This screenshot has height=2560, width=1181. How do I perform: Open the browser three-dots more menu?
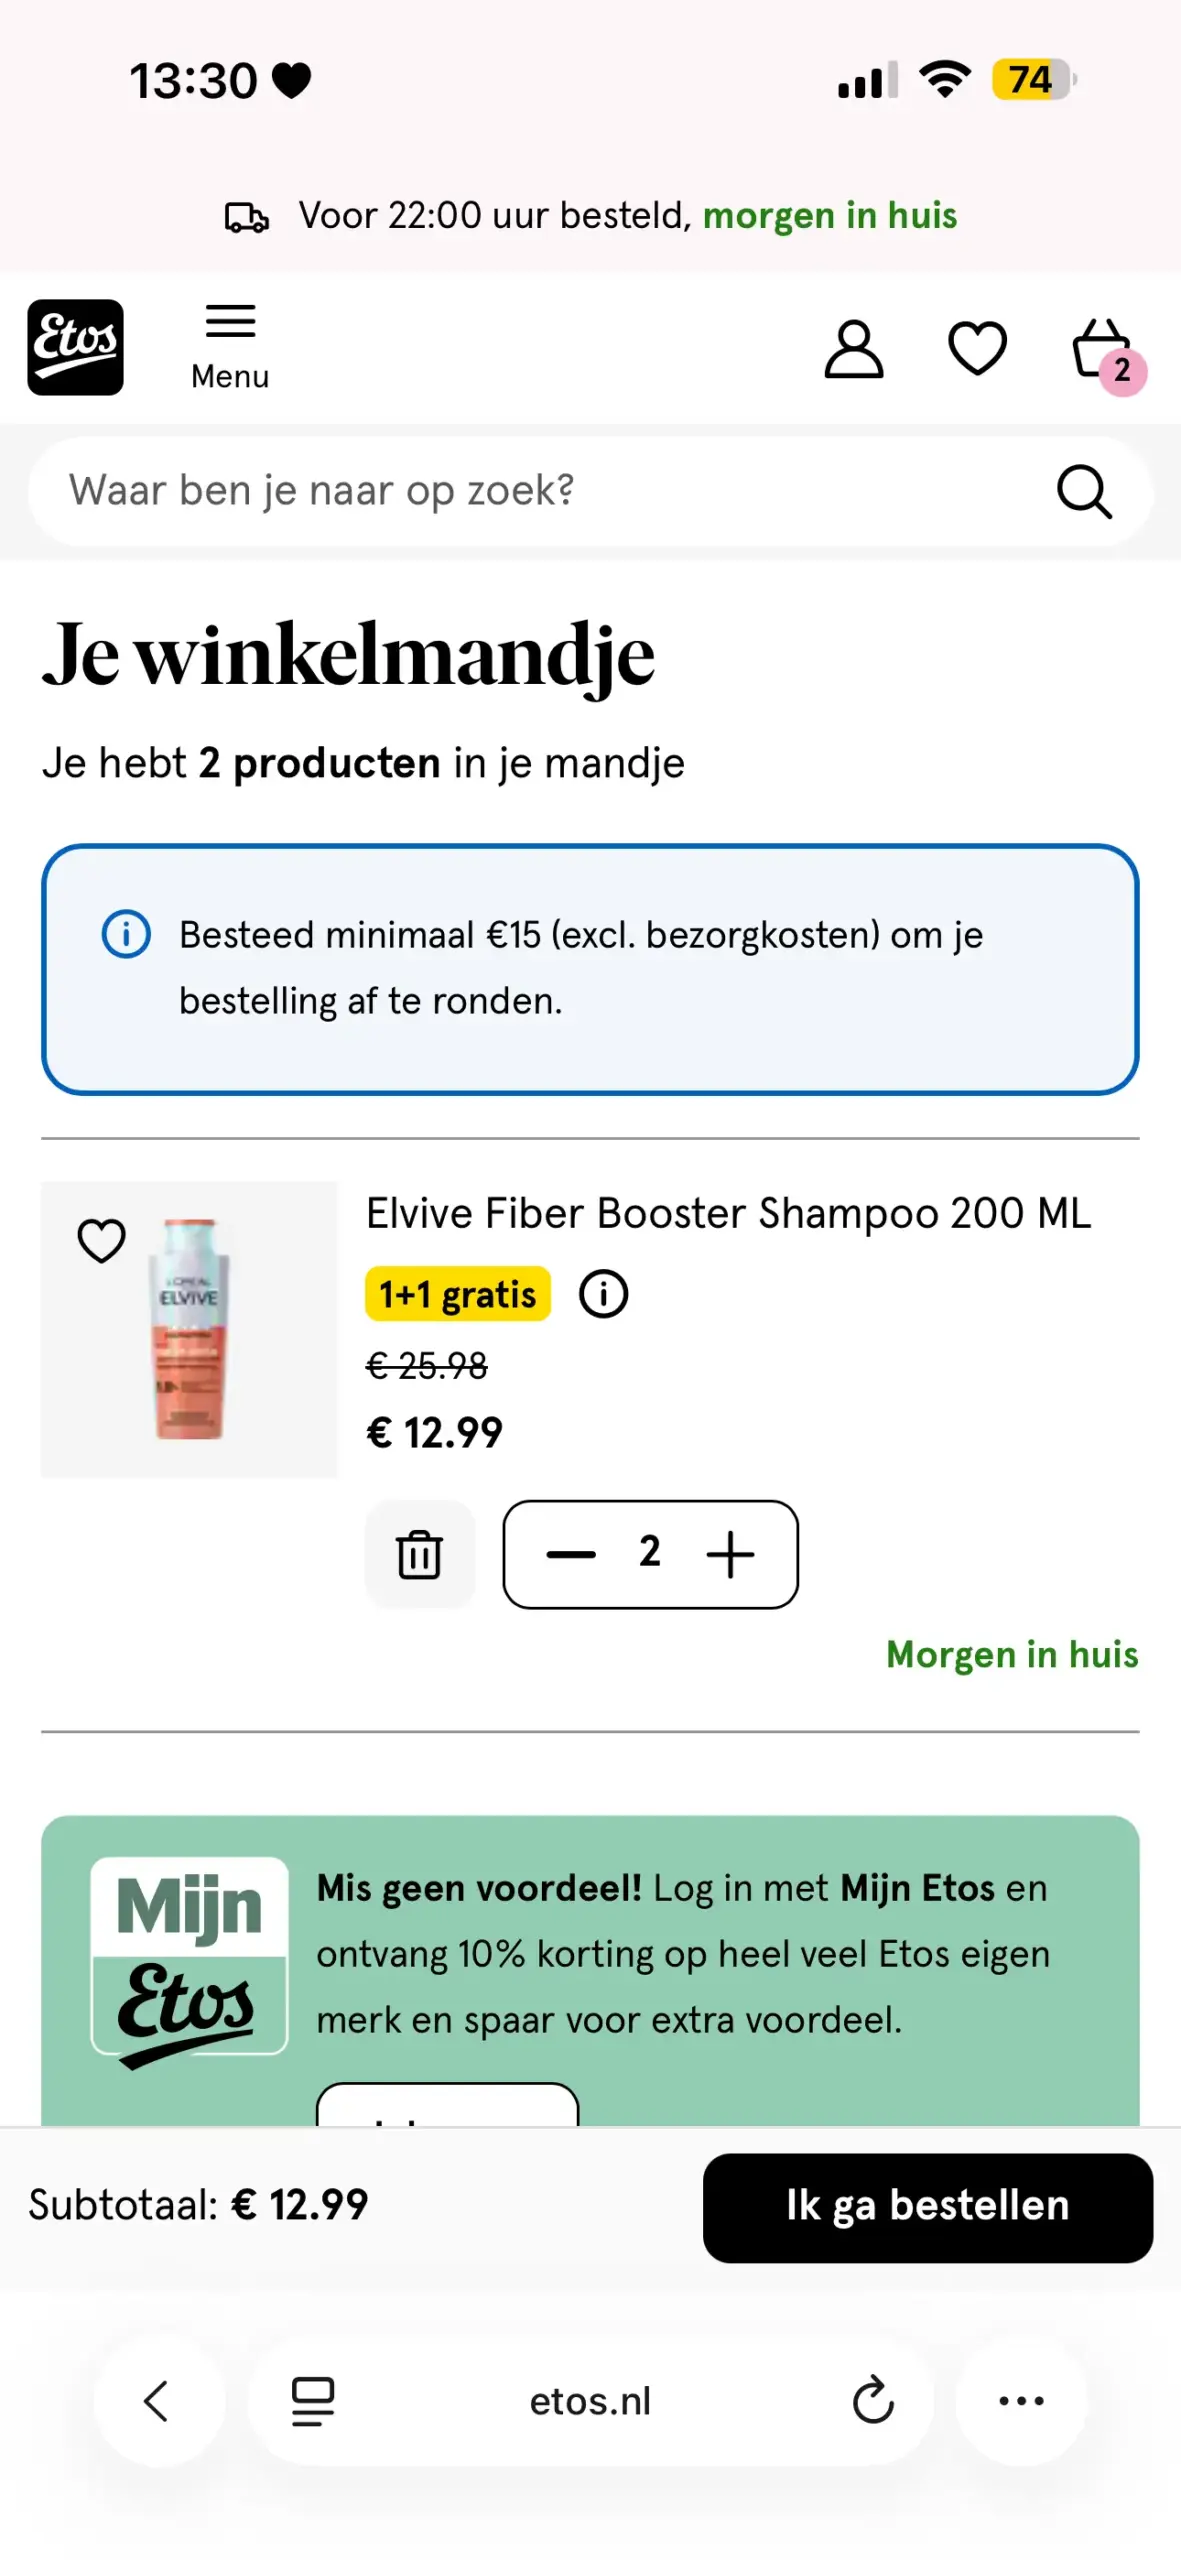(x=1021, y=2400)
